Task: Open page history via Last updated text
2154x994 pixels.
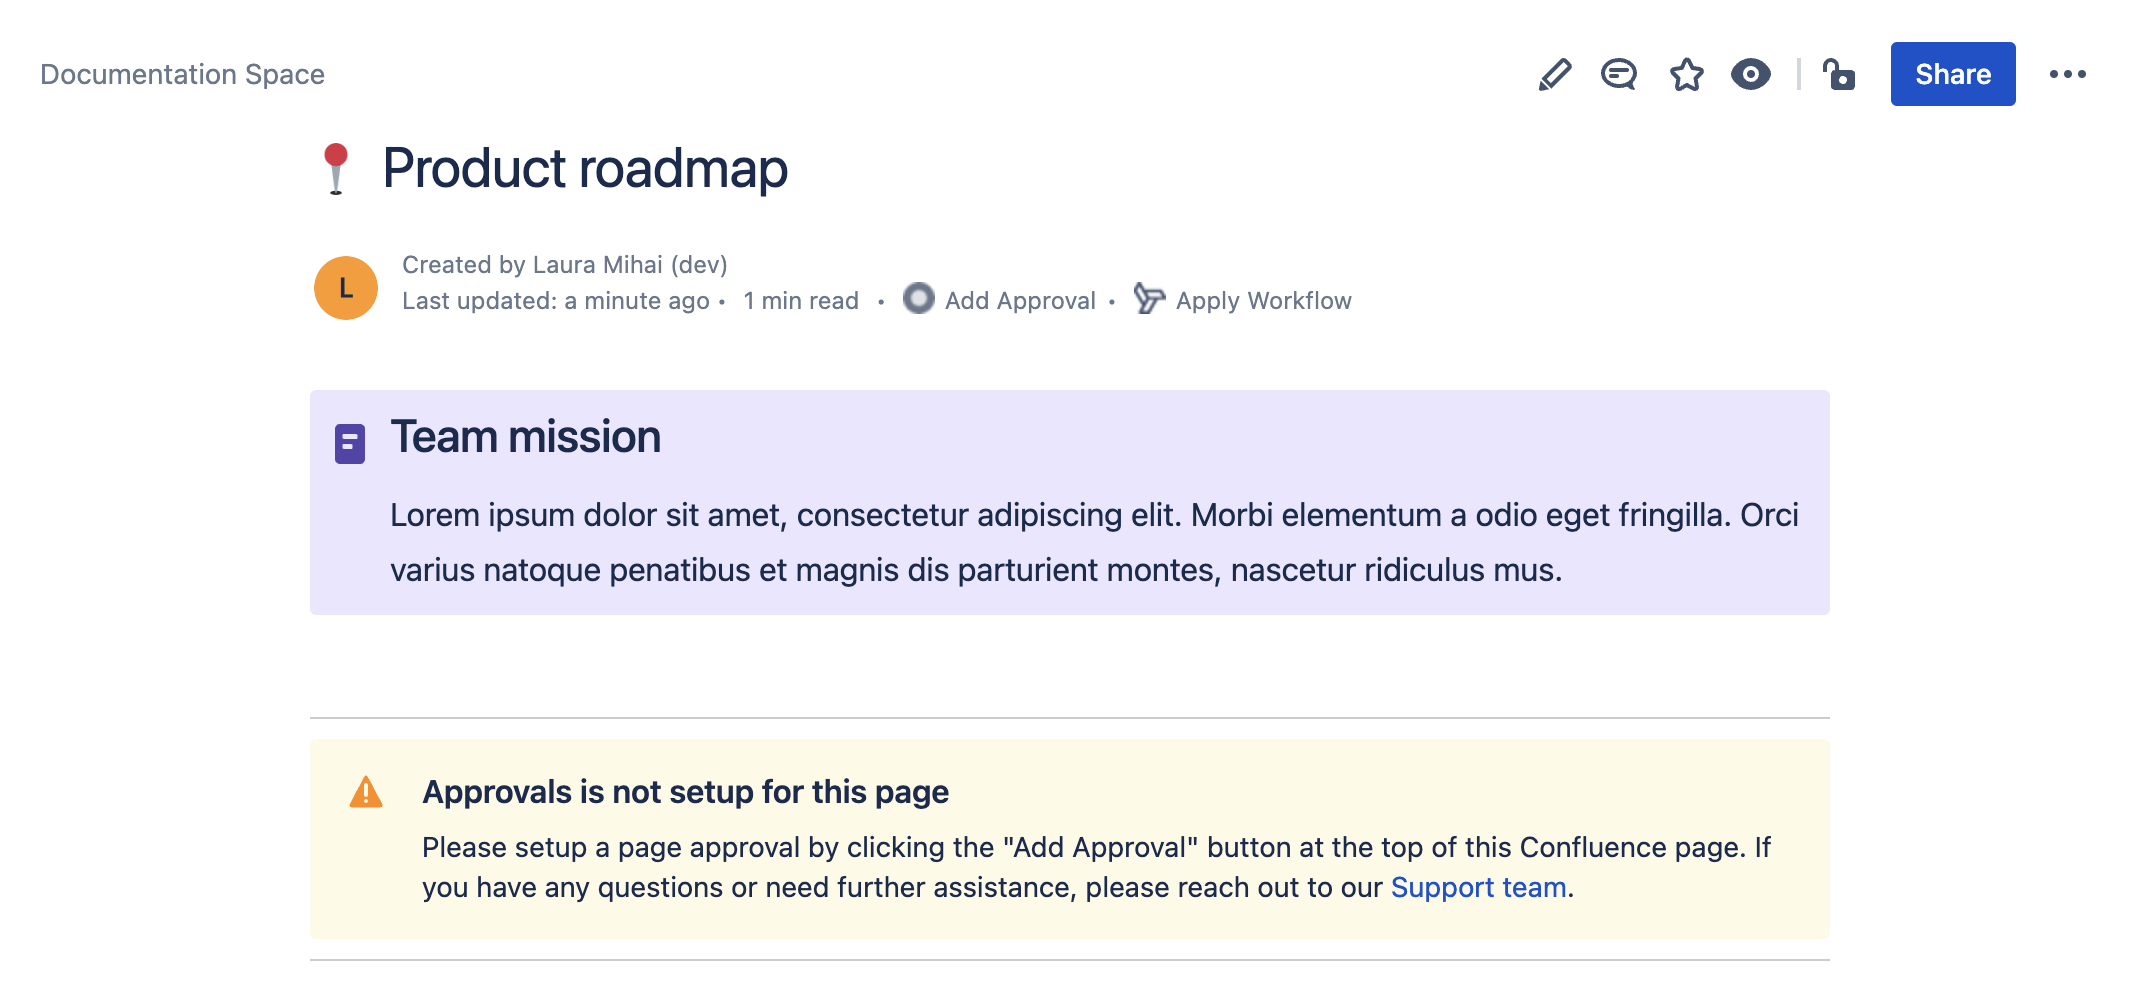Action: 555,301
